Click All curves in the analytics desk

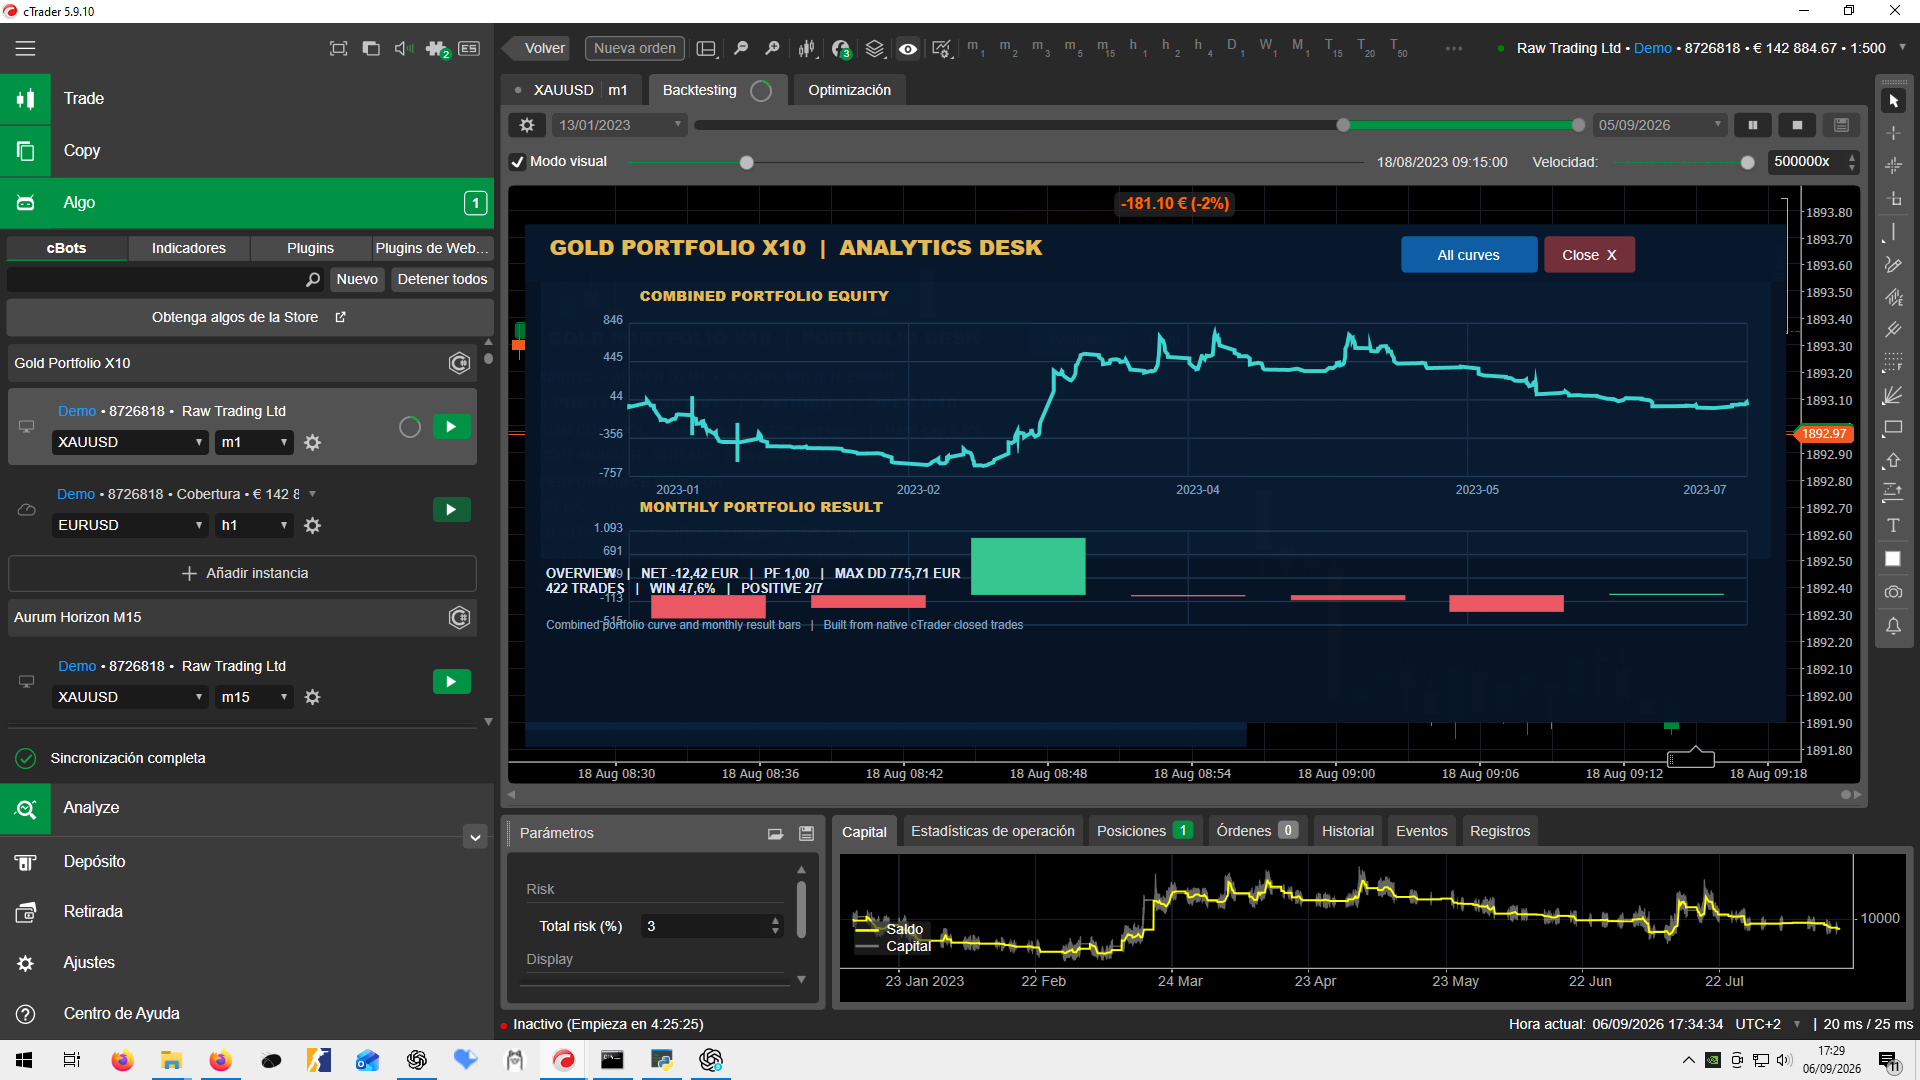tap(1468, 255)
